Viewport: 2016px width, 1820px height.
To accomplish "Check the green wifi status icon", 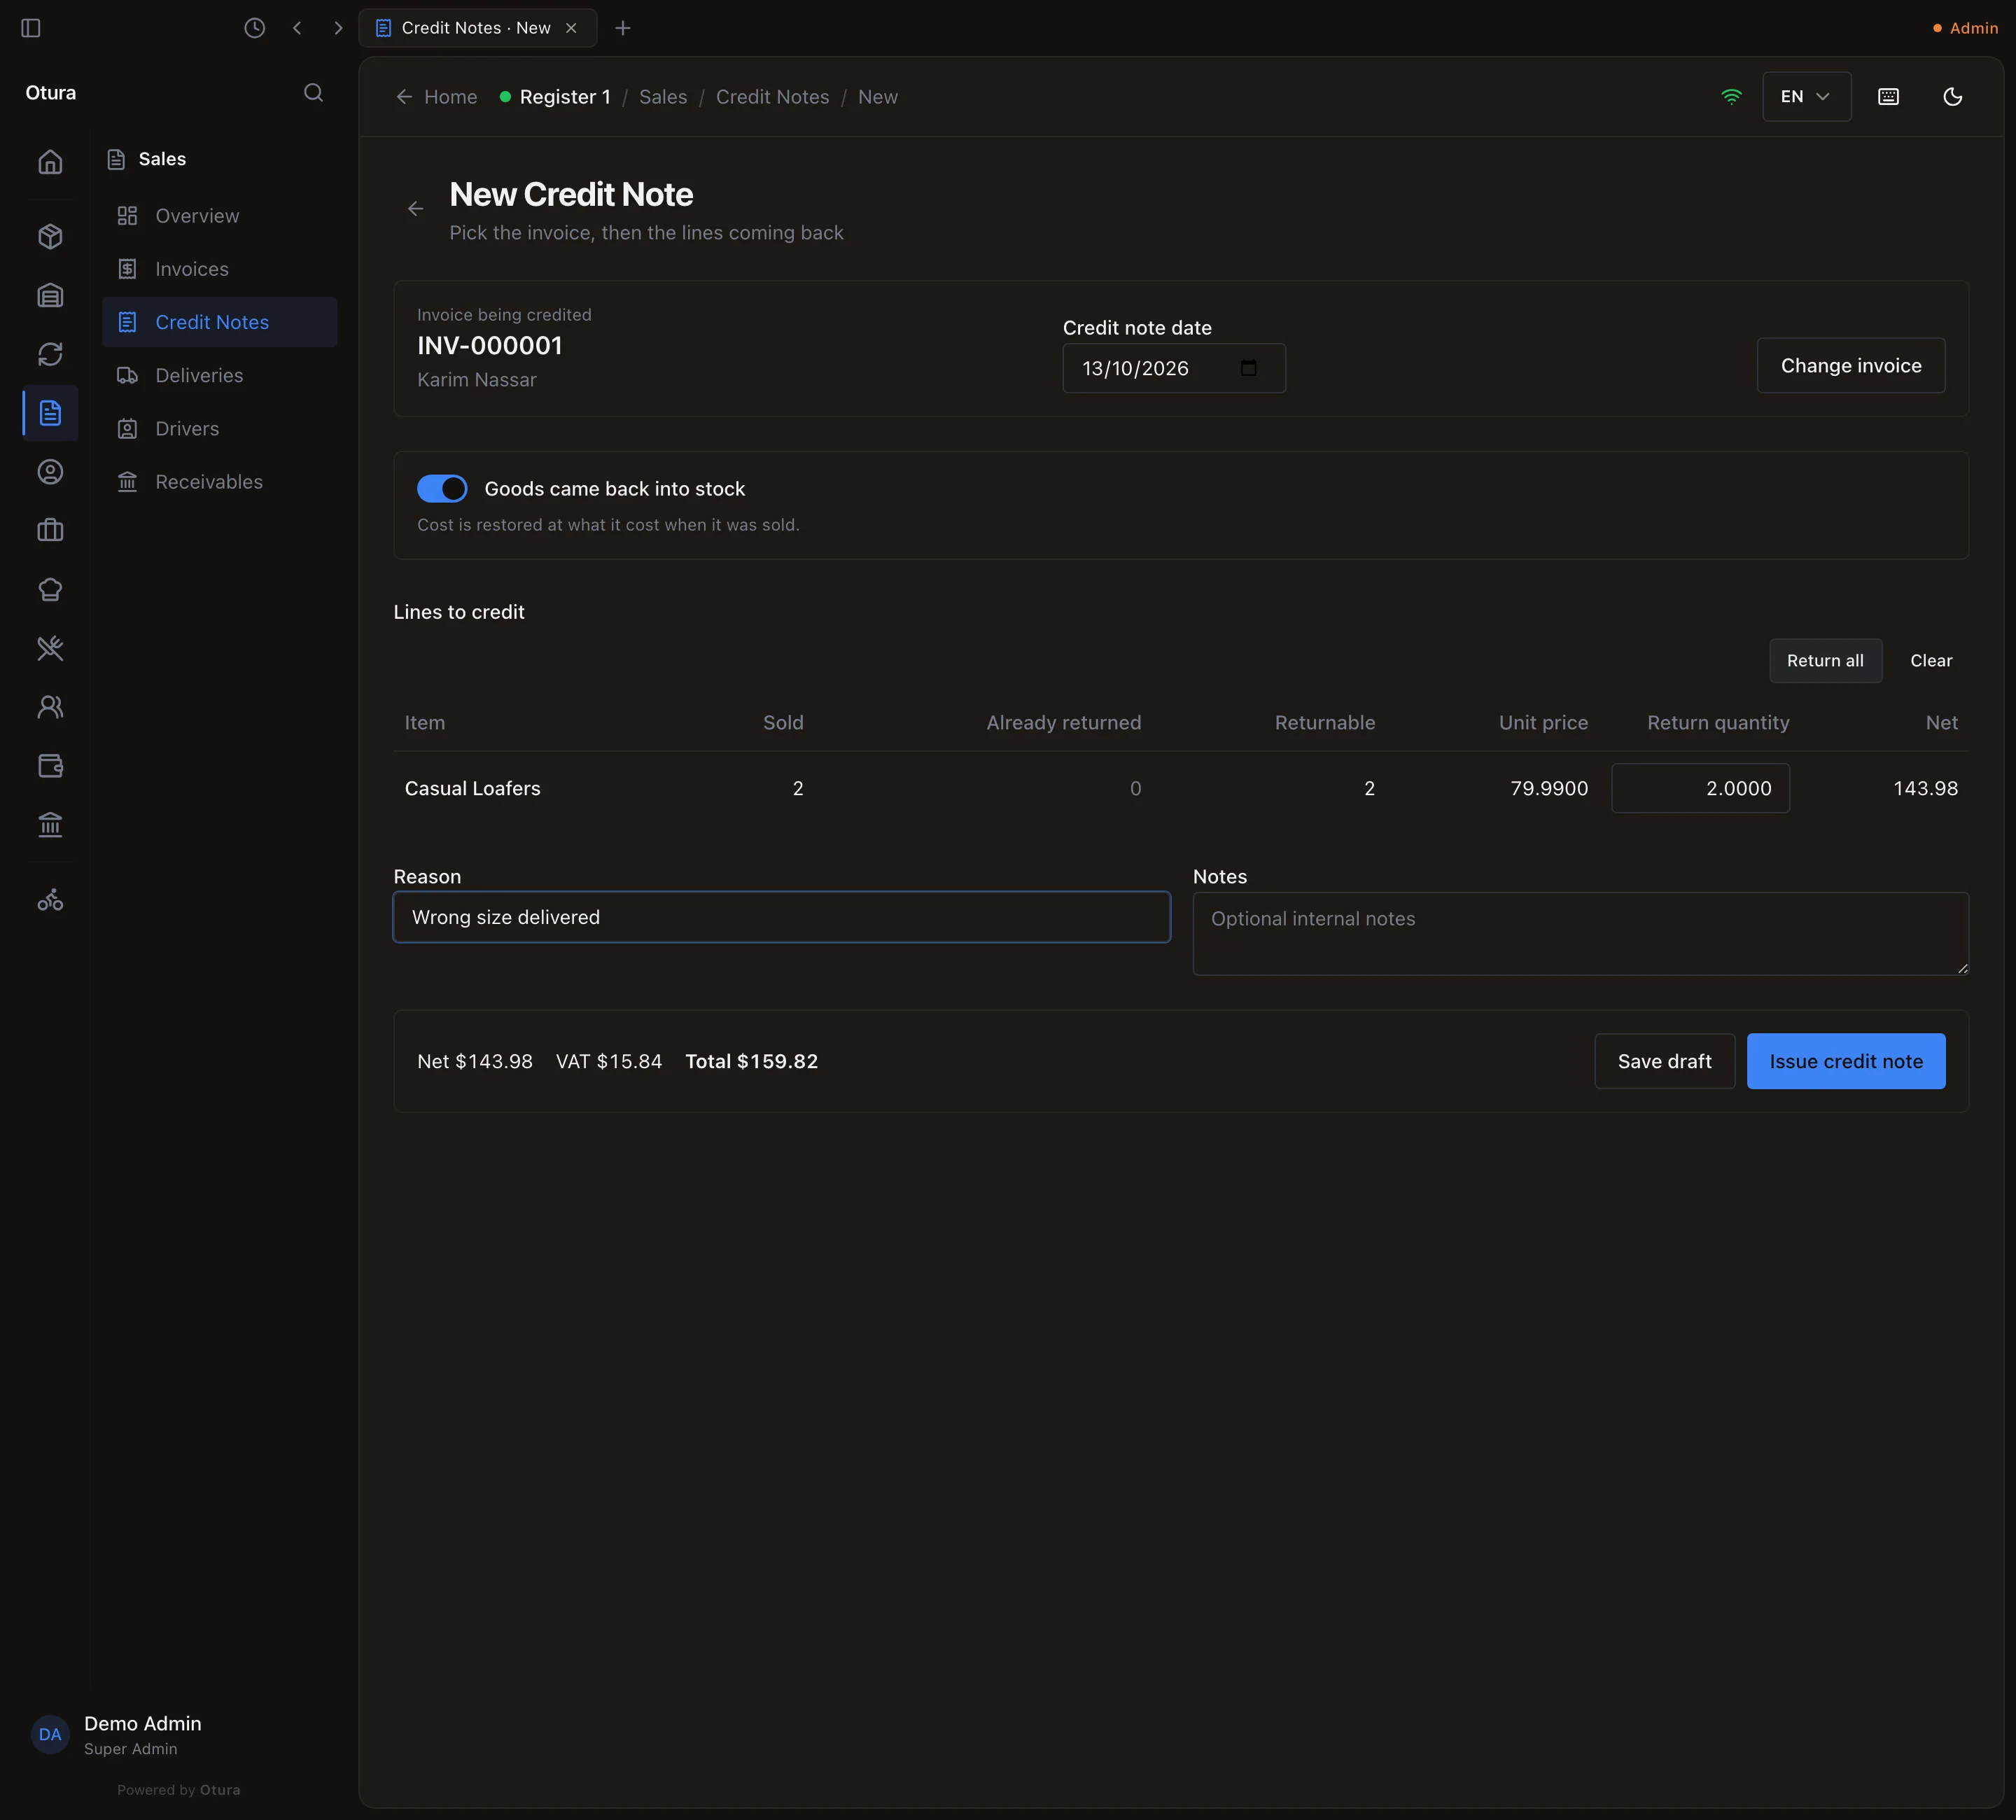I will click(x=1731, y=97).
